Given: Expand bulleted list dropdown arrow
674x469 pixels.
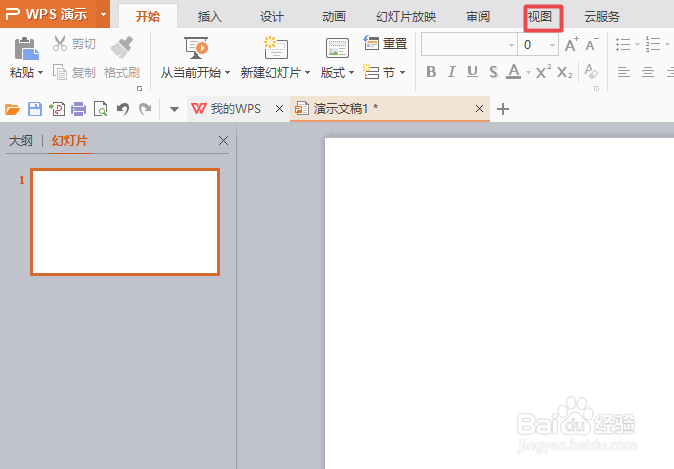Looking at the screenshot, I should (637, 44).
